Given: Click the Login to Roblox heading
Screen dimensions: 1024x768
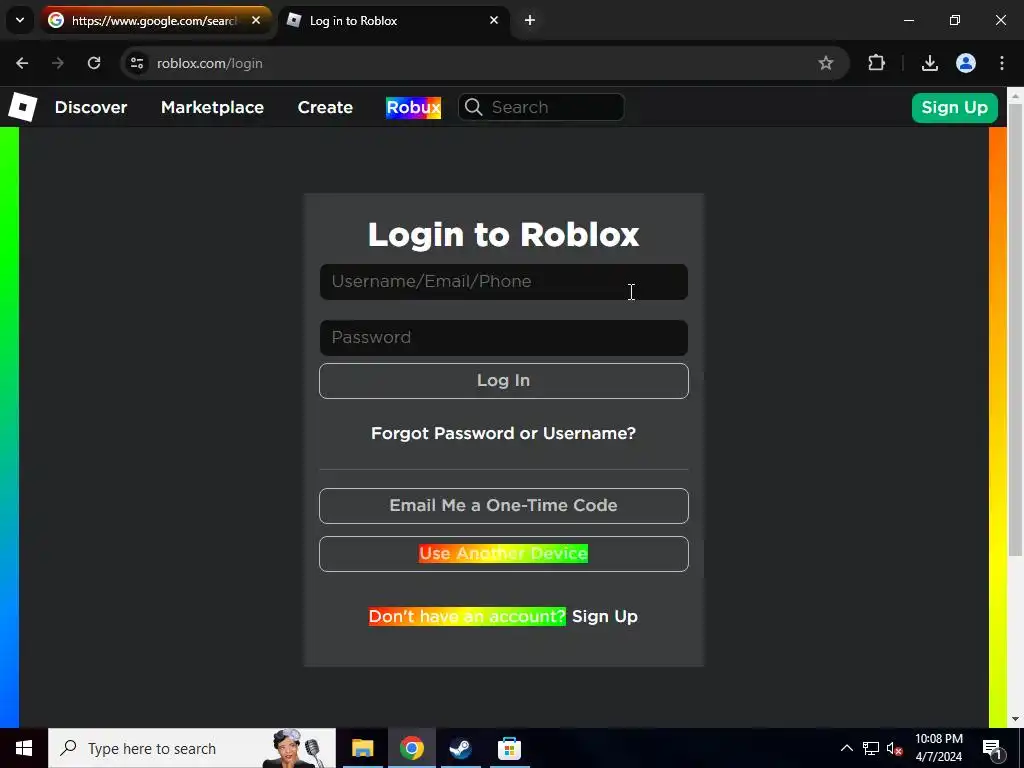Looking at the screenshot, I should point(504,234).
